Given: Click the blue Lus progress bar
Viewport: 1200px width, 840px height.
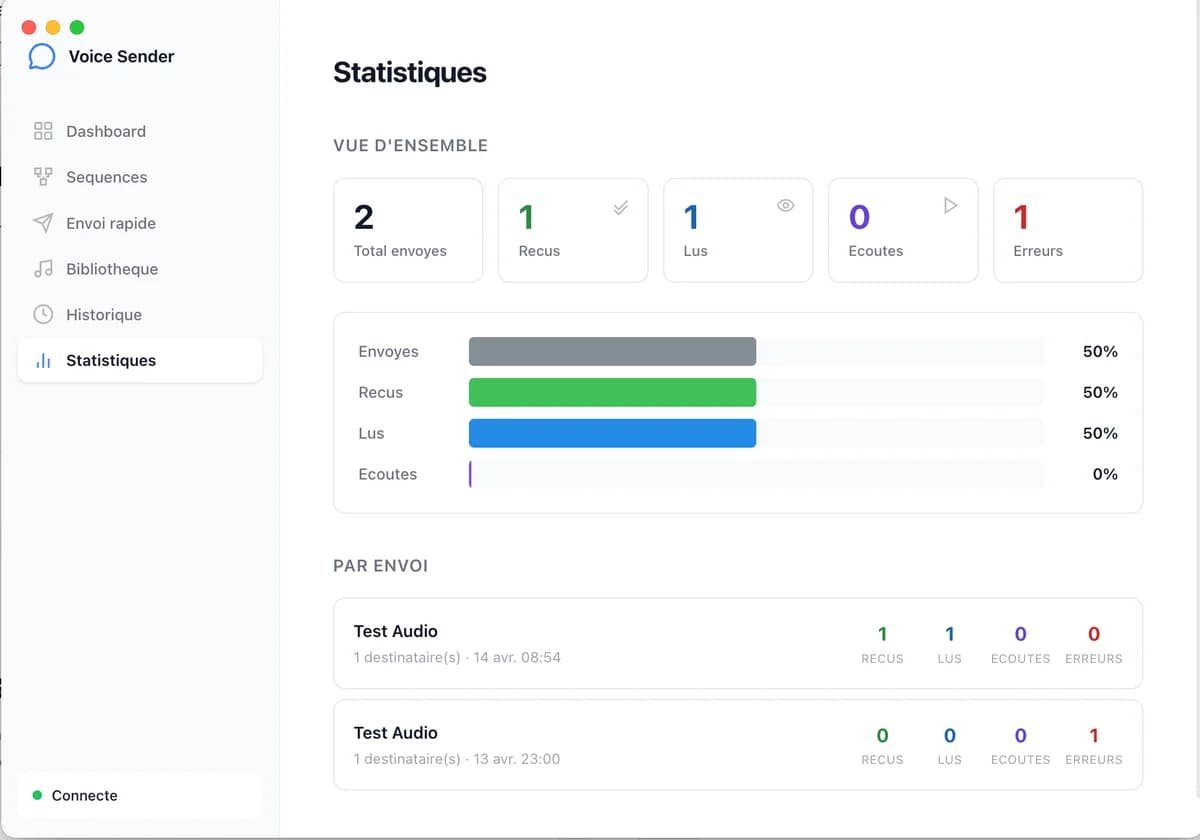Looking at the screenshot, I should (x=612, y=433).
